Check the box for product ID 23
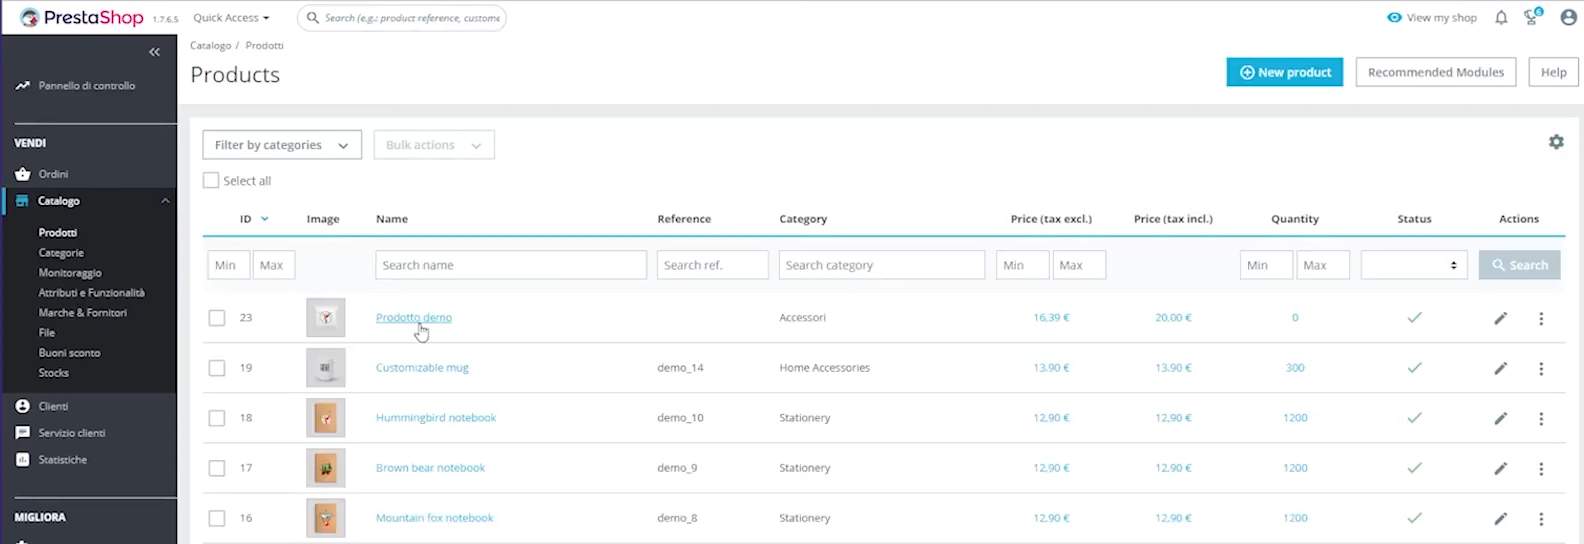Viewport: 1584px width, 544px height. [x=217, y=318]
